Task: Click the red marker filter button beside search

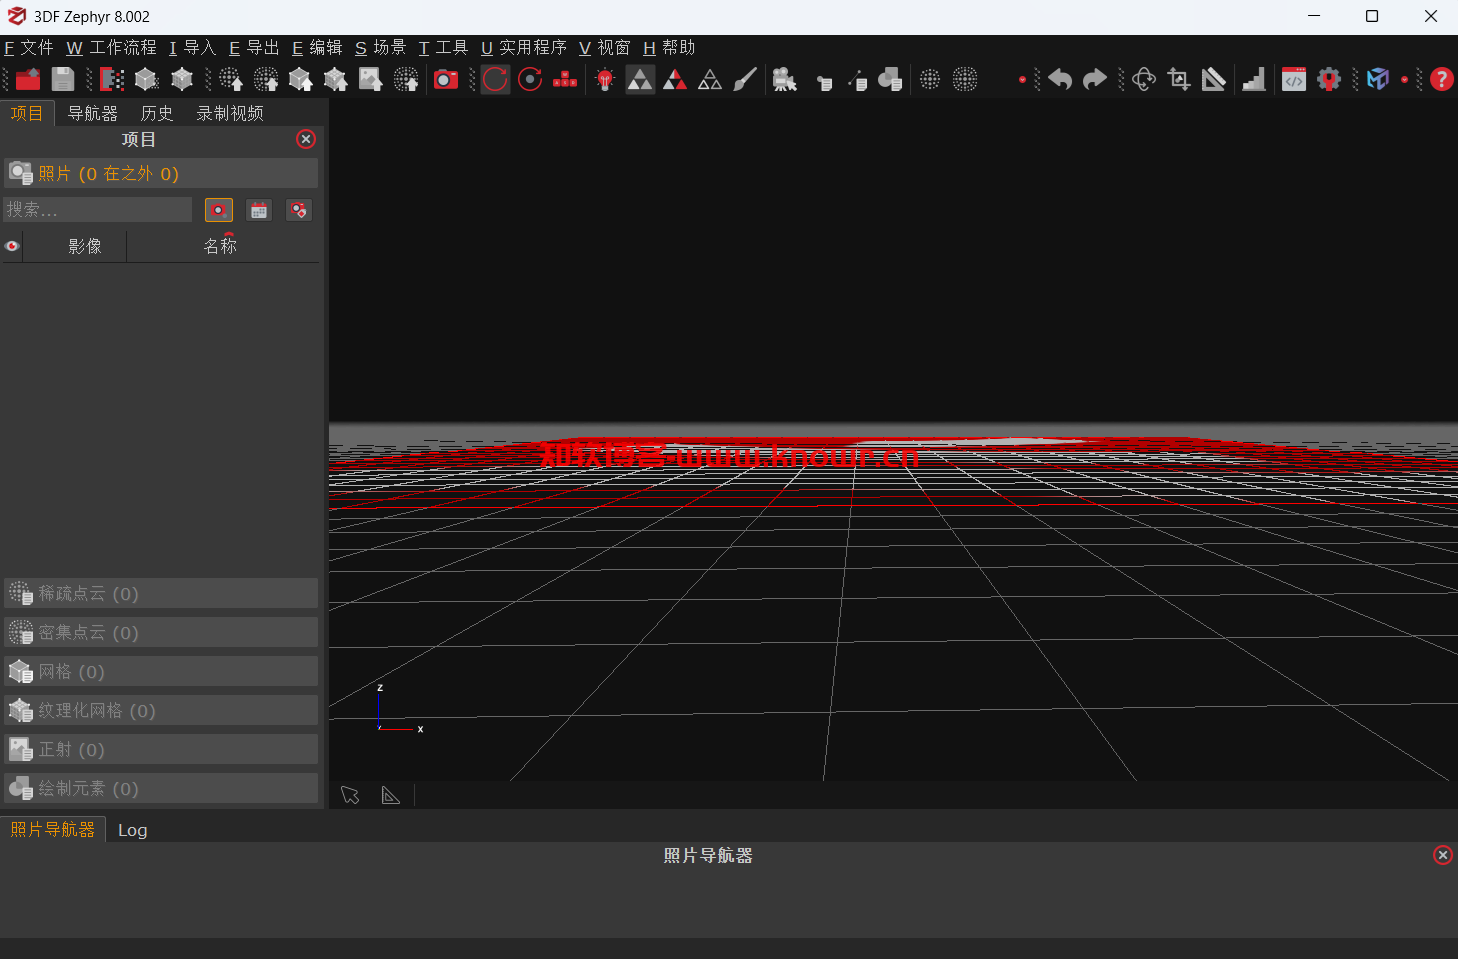Action: click(x=299, y=210)
